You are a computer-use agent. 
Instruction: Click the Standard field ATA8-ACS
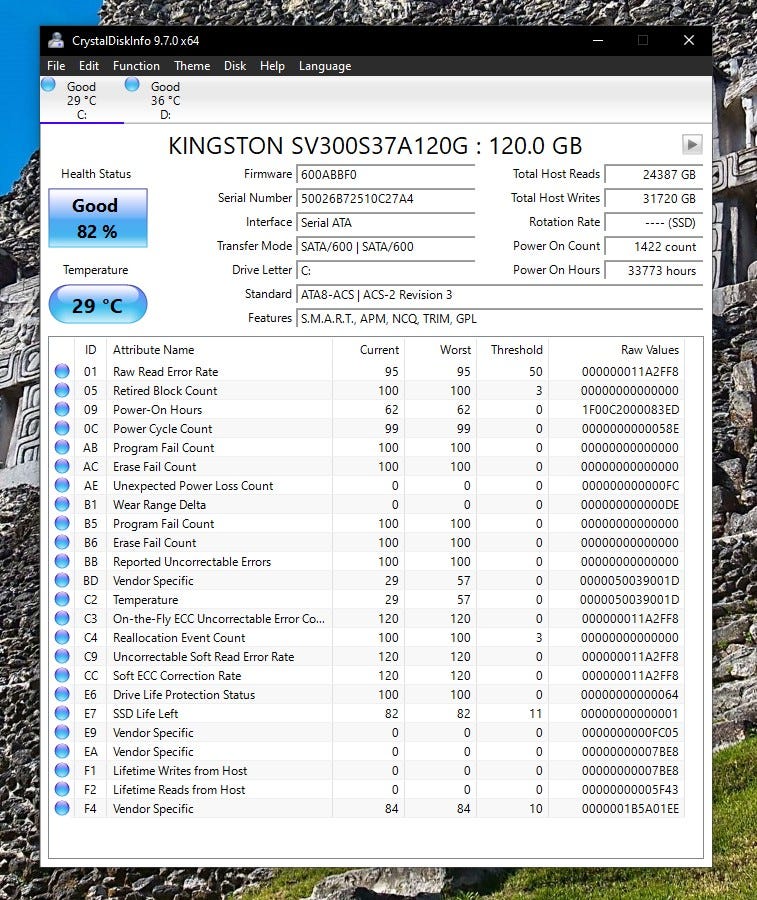[499, 294]
